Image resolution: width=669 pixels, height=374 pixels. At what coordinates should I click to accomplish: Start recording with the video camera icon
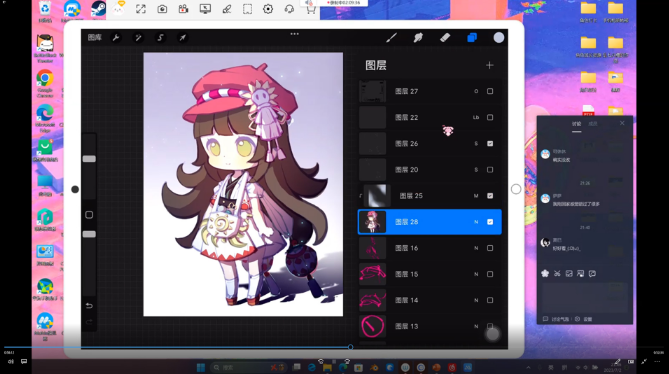pos(183,9)
